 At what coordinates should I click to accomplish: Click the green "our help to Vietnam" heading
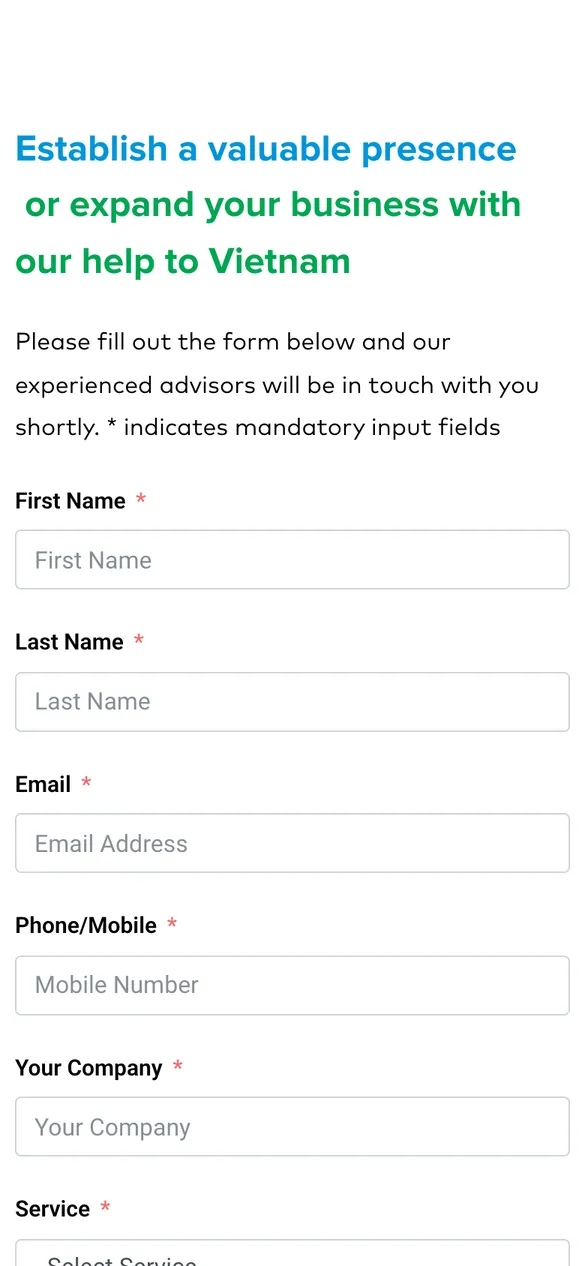(x=183, y=261)
